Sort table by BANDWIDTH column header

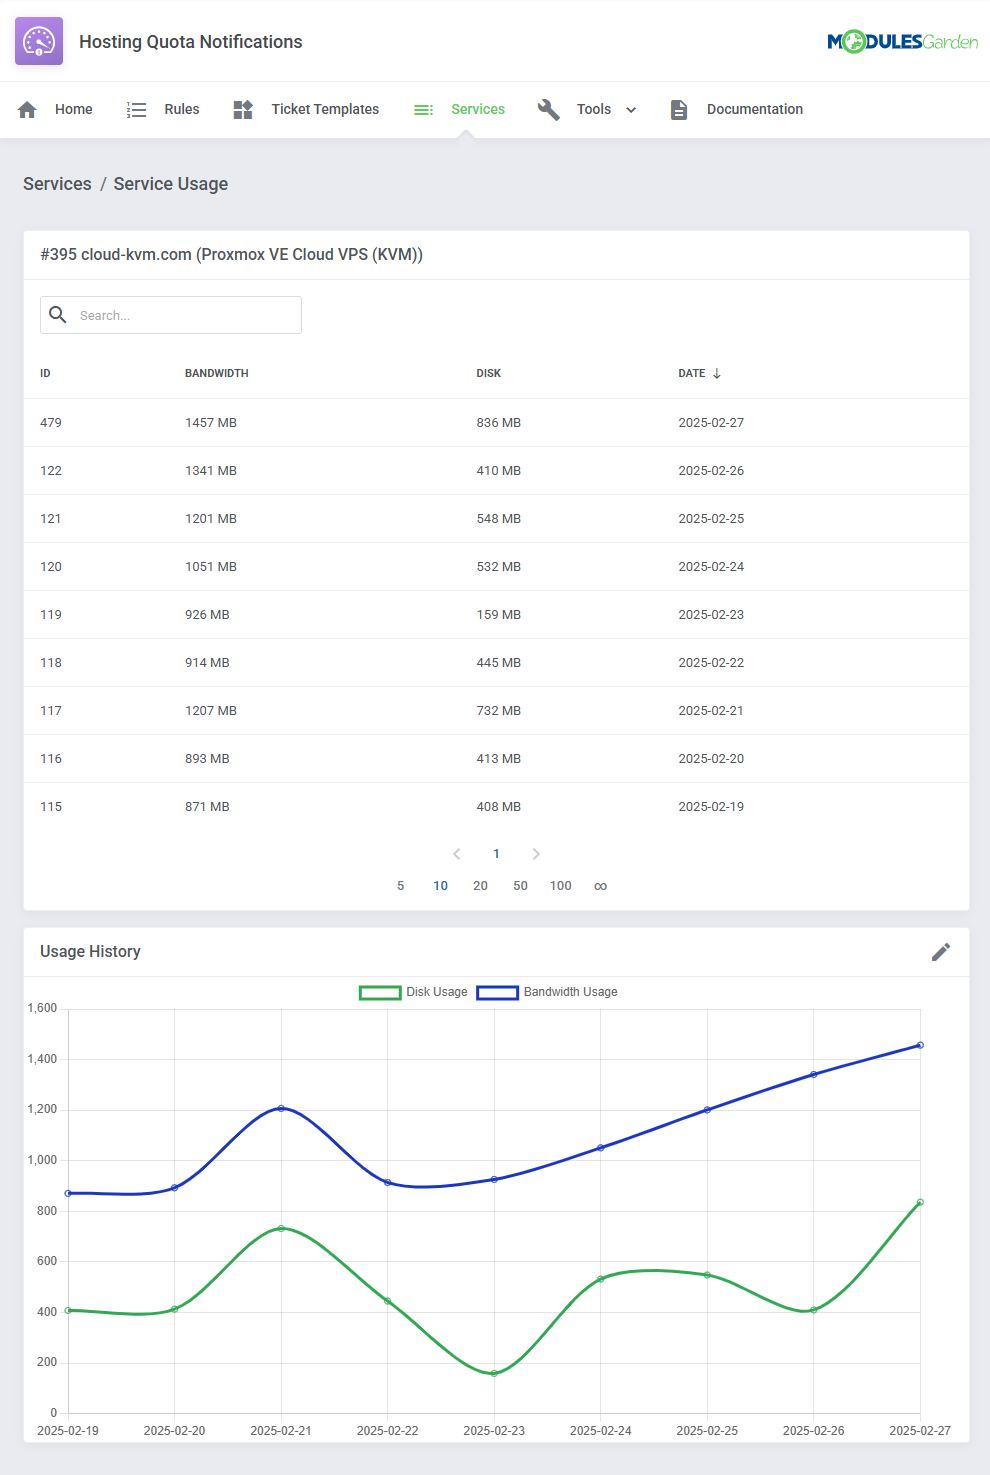pyautogui.click(x=217, y=373)
